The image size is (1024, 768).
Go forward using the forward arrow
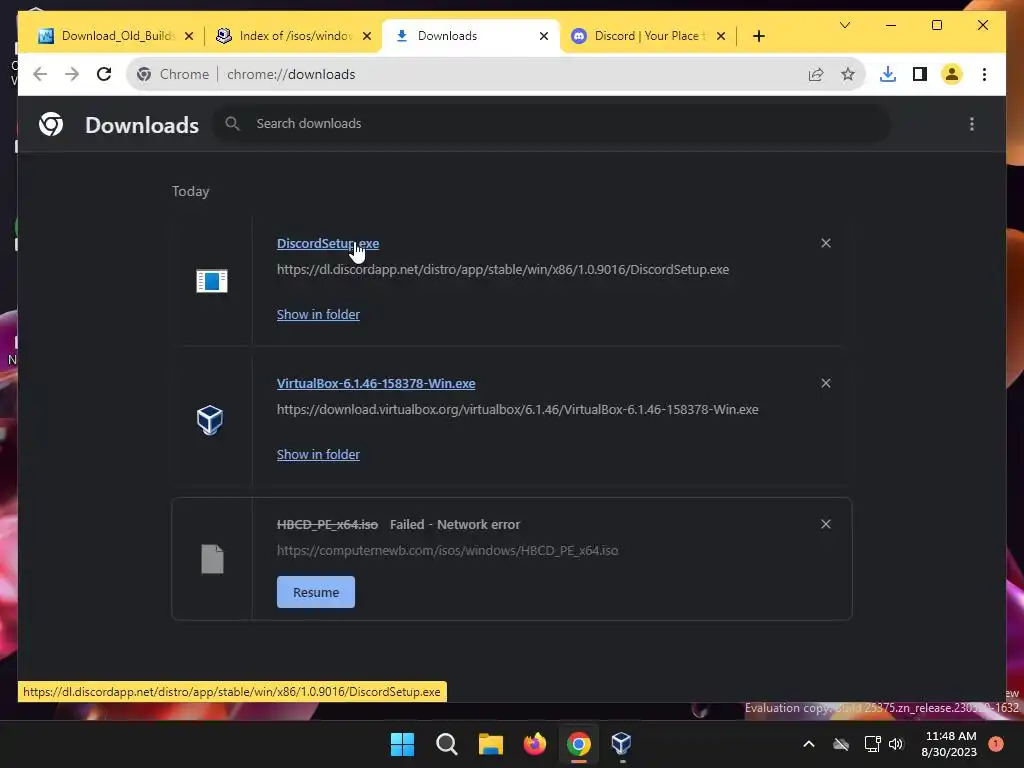72,74
